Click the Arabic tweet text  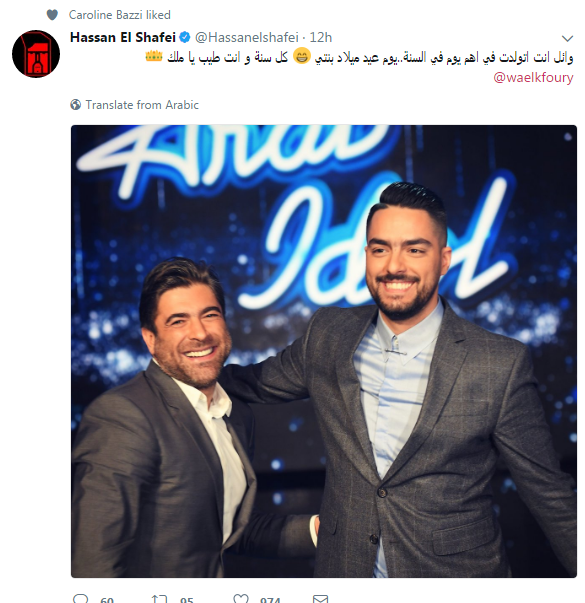tap(359, 57)
